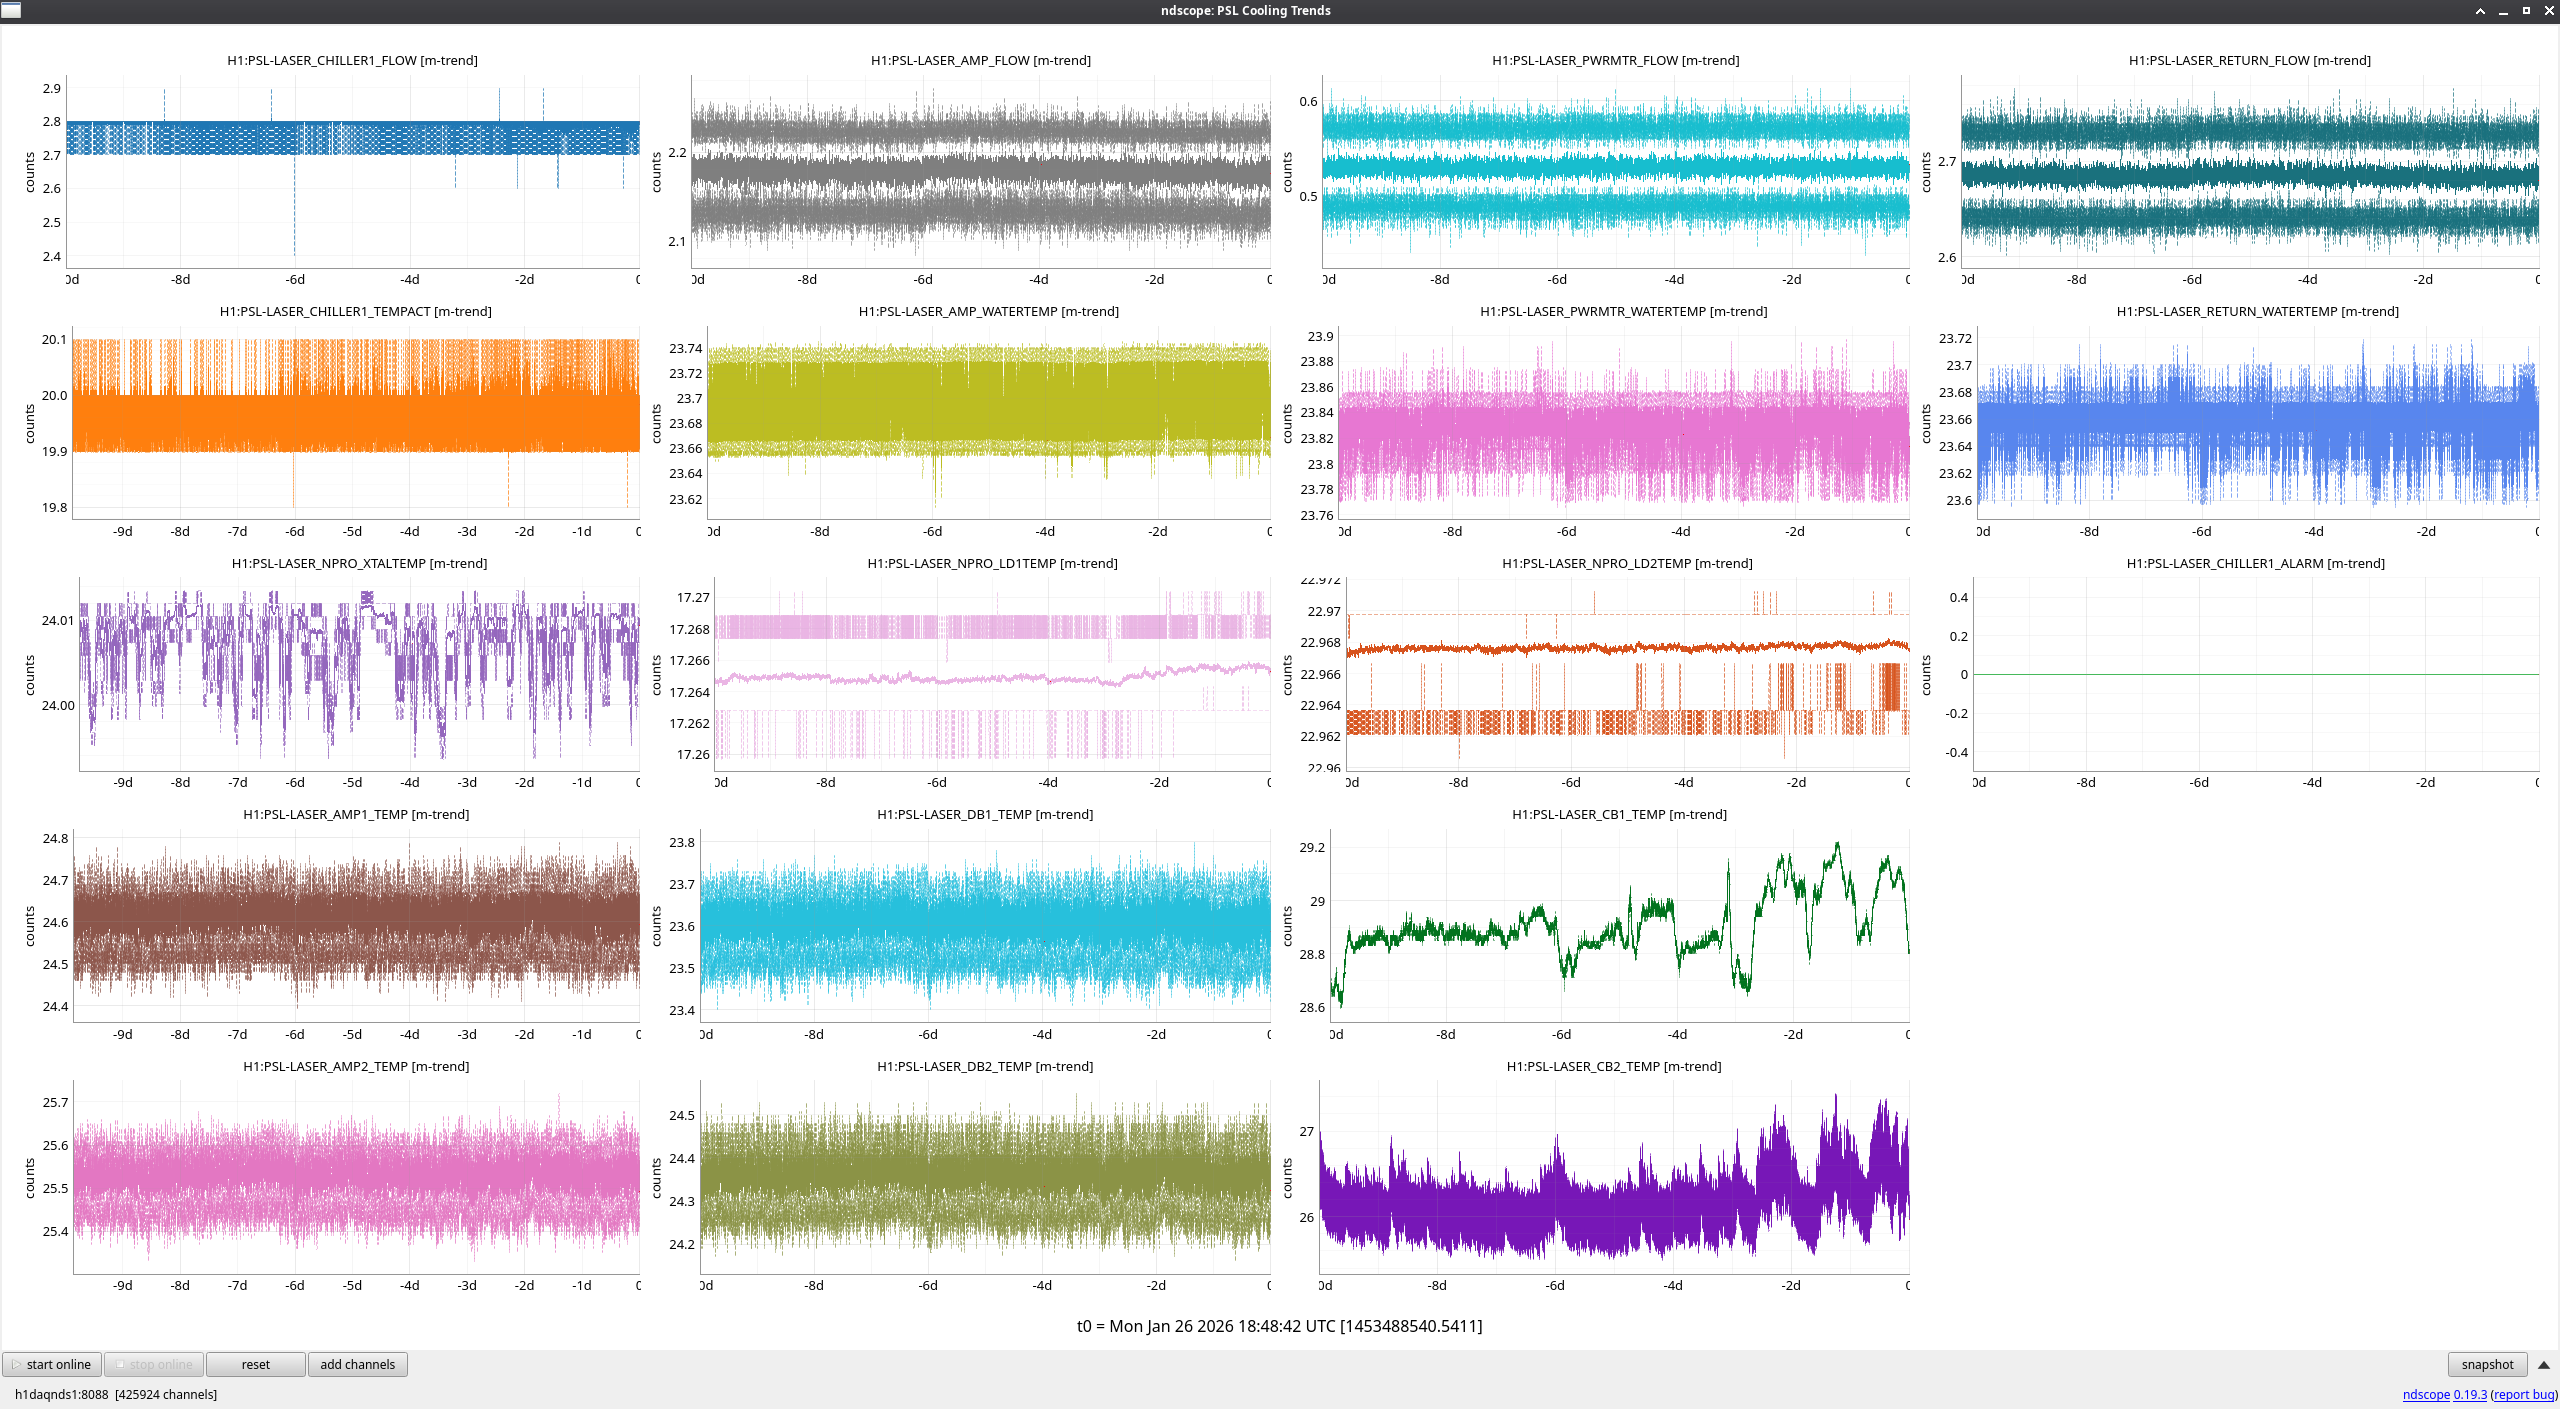Screen dimensions: 2560x1409
Task: Open the ndscope version link
Action: coord(2444,1394)
